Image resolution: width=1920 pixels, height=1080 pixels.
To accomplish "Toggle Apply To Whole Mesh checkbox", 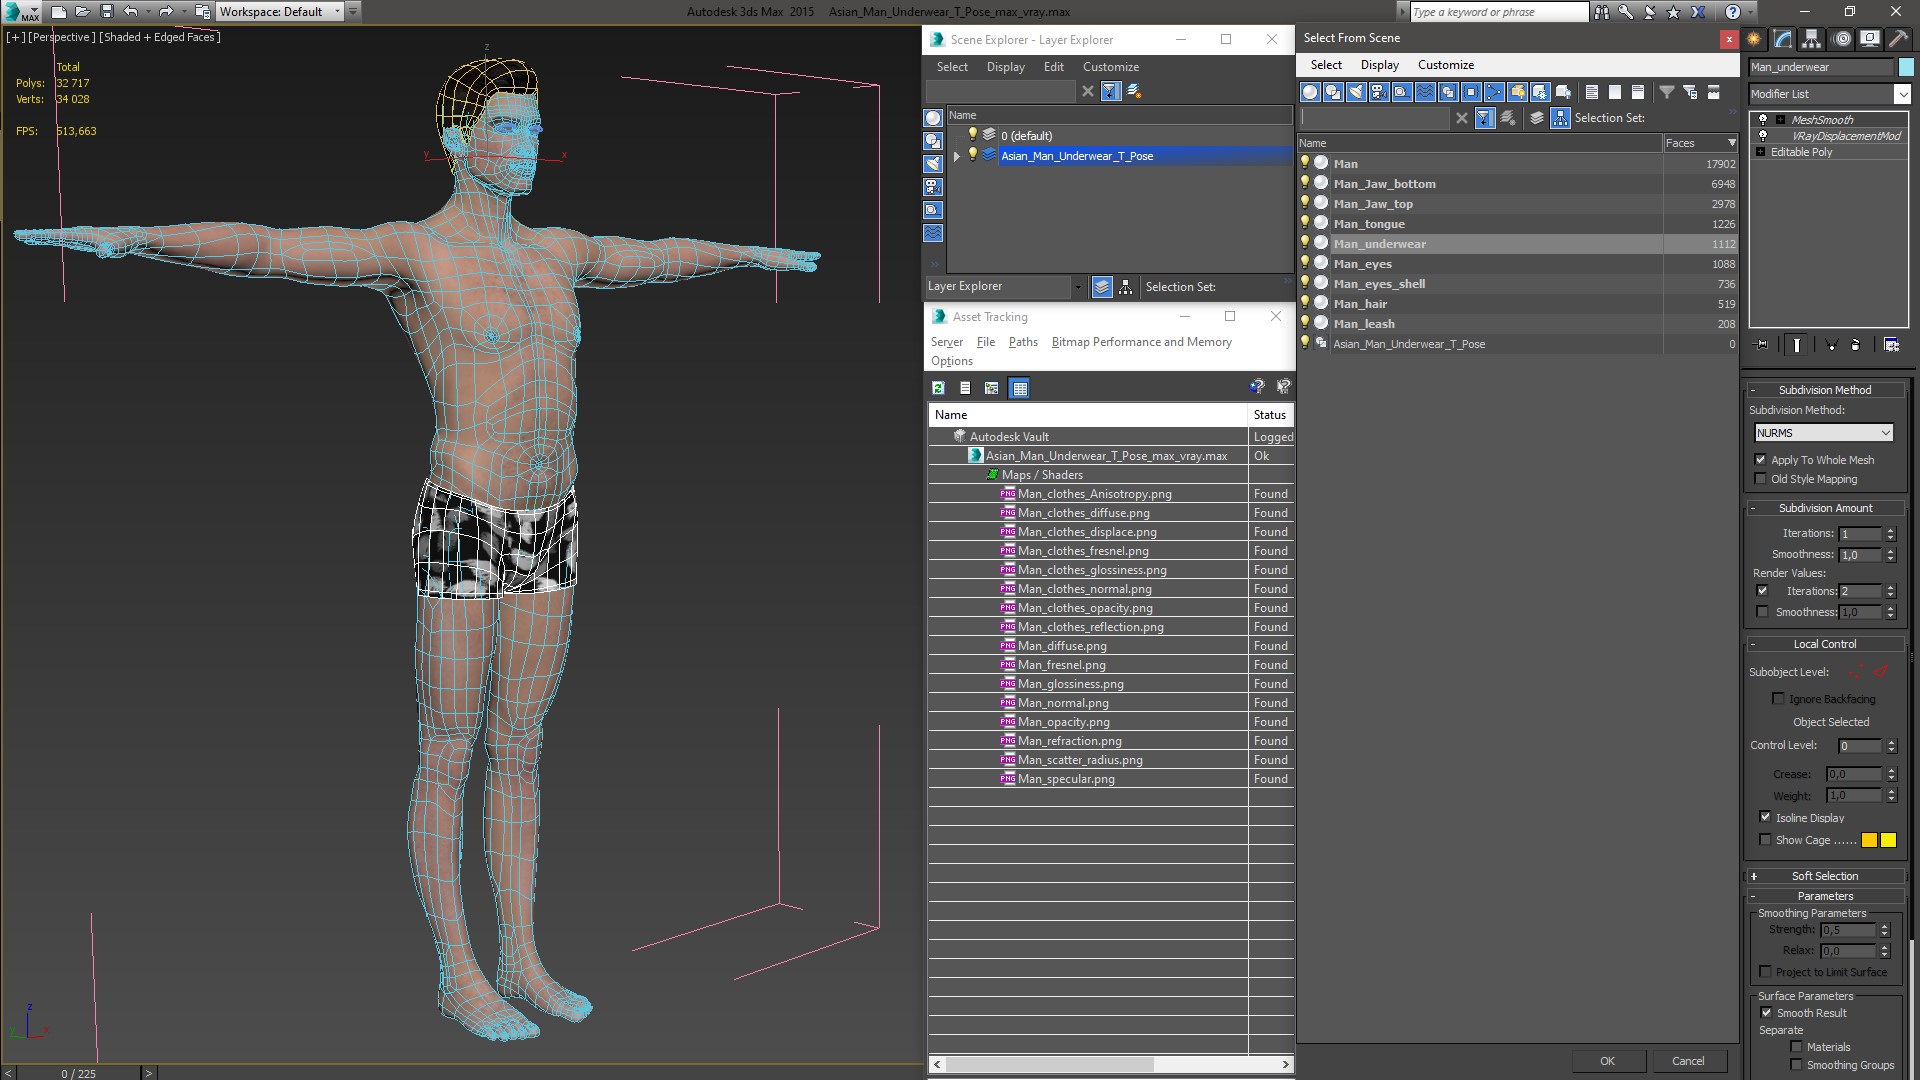I will point(1760,460).
